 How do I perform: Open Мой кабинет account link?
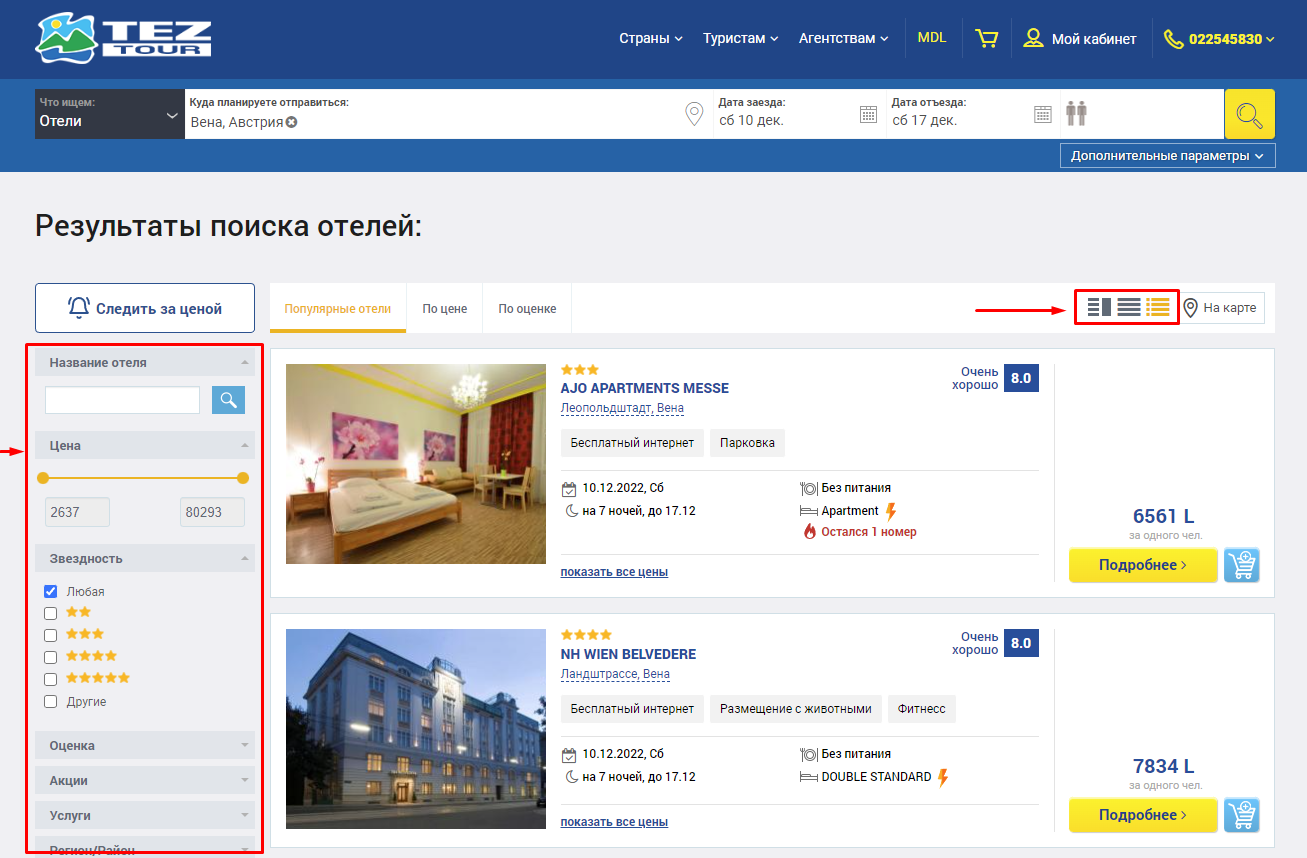(x=1094, y=39)
